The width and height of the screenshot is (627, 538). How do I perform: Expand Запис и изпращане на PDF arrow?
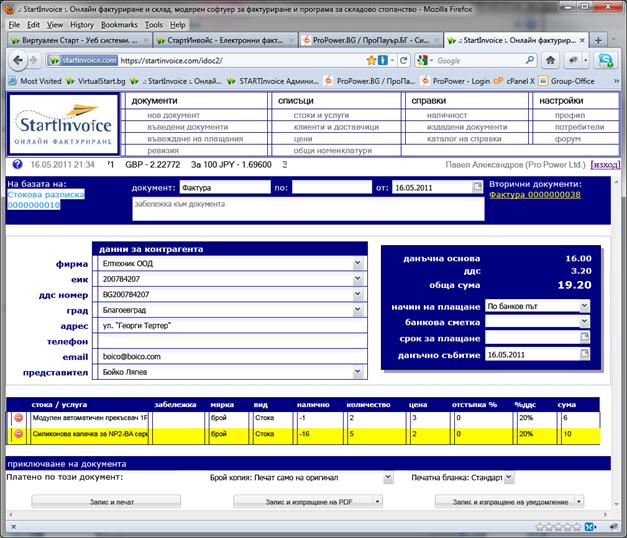click(377, 502)
